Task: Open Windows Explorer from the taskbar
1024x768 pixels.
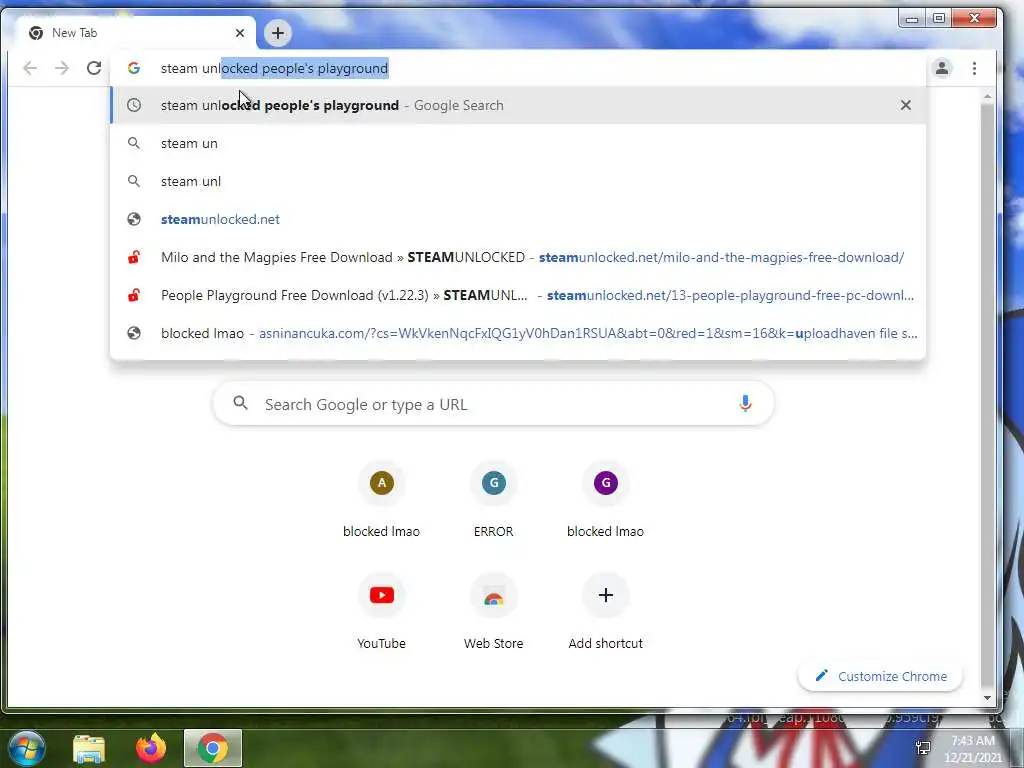Action: coord(89,748)
